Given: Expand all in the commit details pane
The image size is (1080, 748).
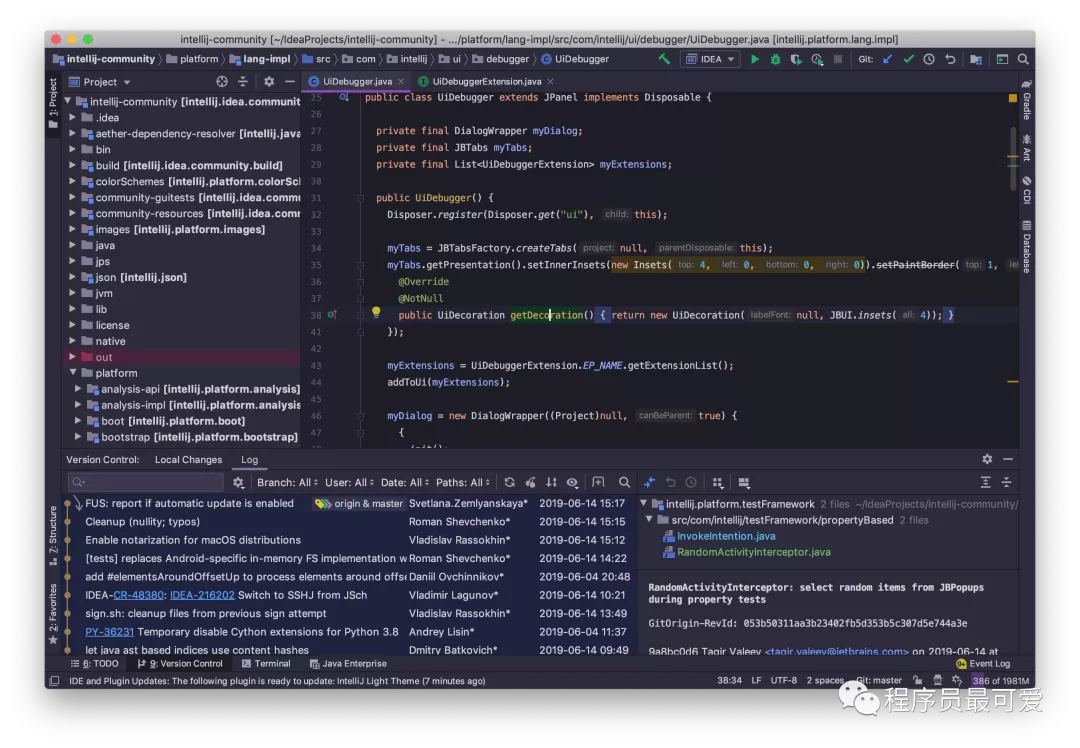Looking at the screenshot, I should tap(986, 483).
